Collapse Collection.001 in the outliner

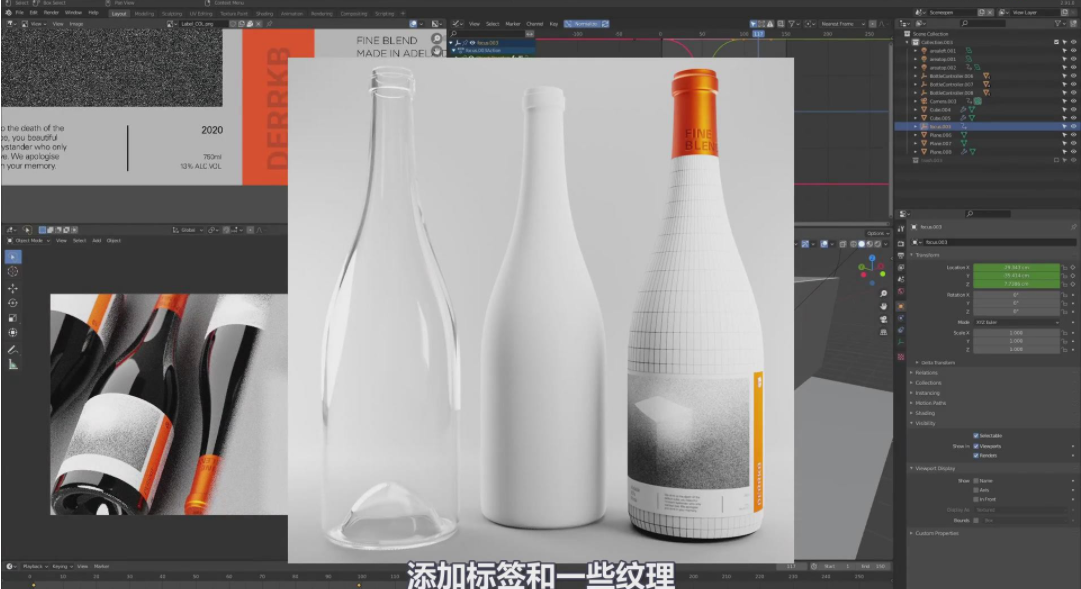coord(907,42)
